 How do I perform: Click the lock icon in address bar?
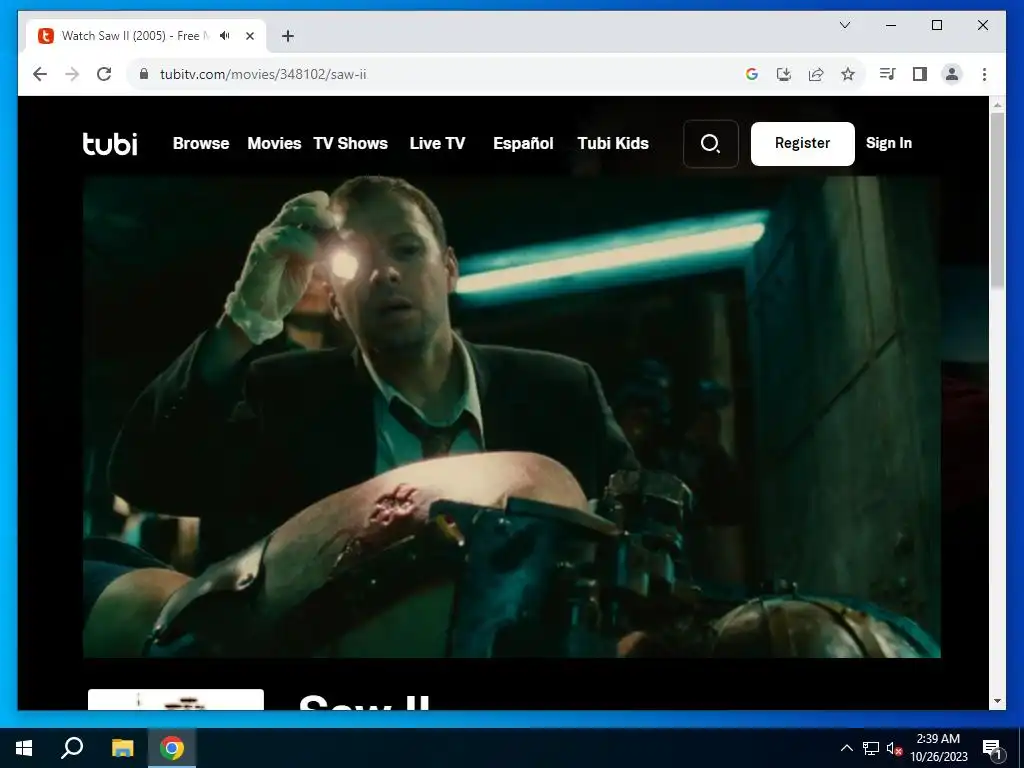coord(144,74)
